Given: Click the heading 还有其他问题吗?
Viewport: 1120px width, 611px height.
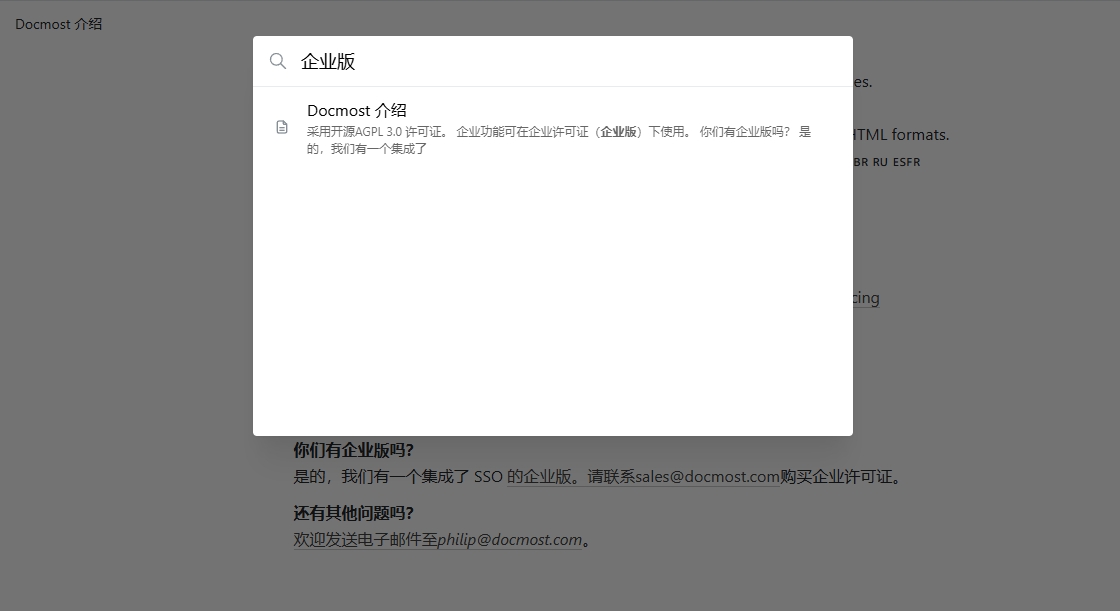Looking at the screenshot, I should (353, 513).
